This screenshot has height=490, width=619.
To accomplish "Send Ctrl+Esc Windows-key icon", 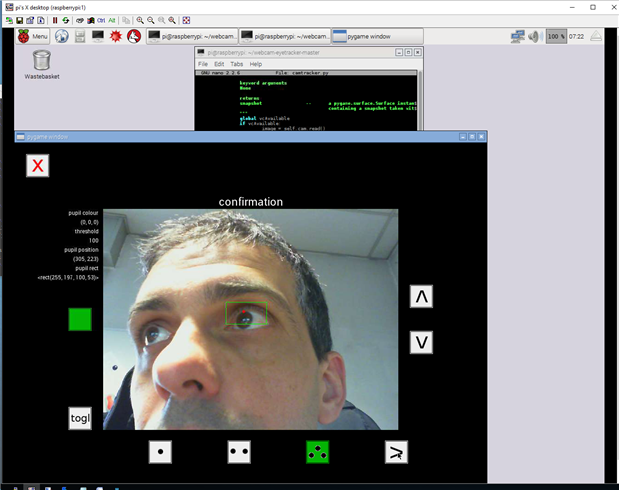I will pos(90,20).
